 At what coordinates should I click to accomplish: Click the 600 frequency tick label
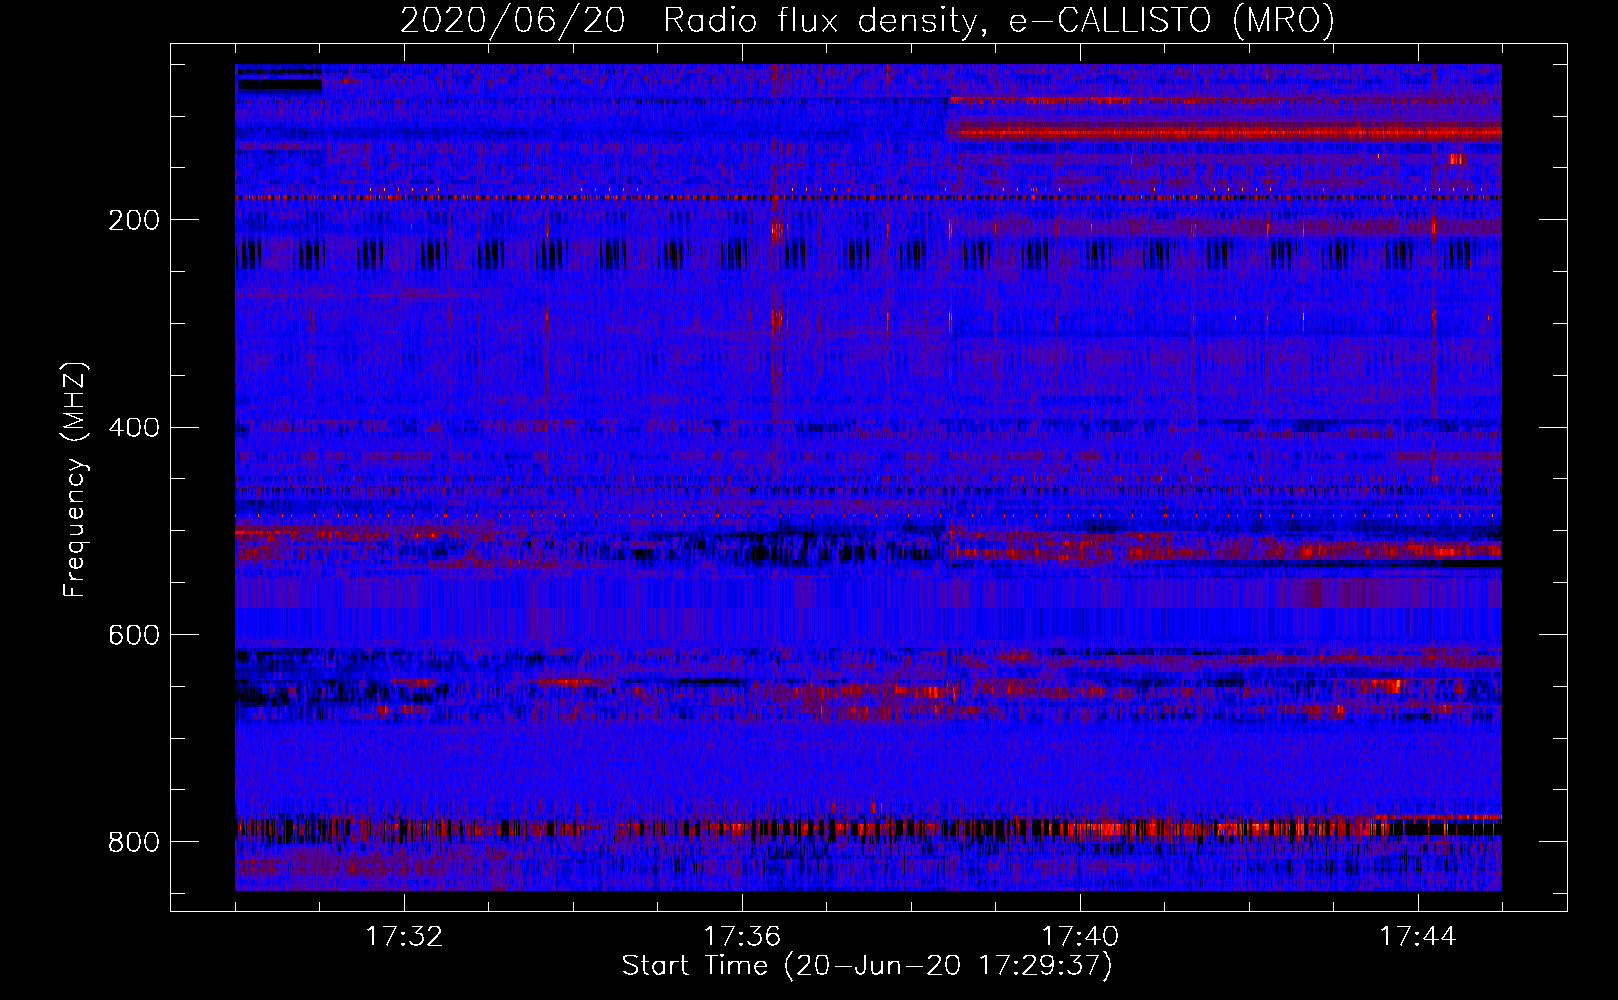point(134,636)
